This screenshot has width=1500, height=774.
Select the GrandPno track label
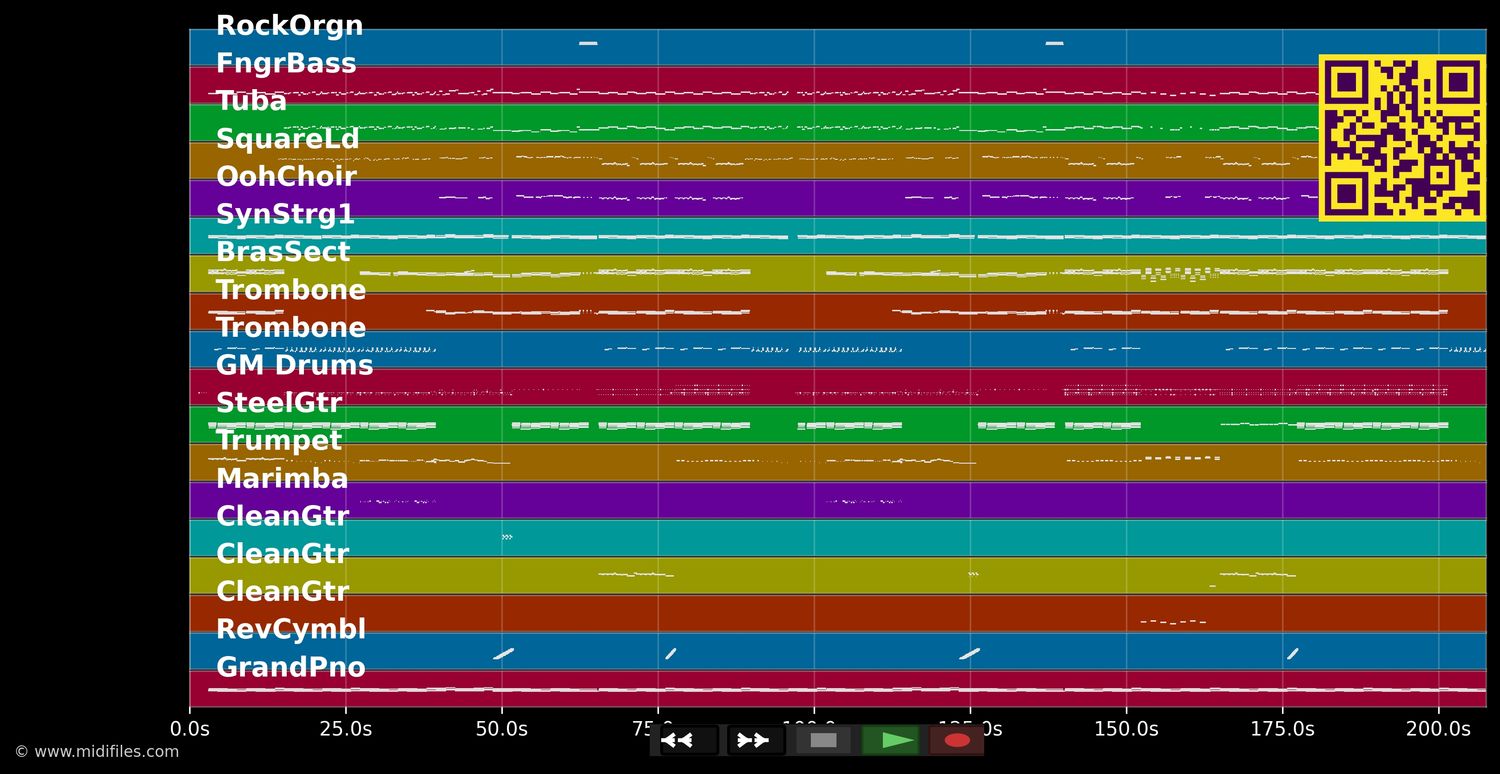coord(290,666)
